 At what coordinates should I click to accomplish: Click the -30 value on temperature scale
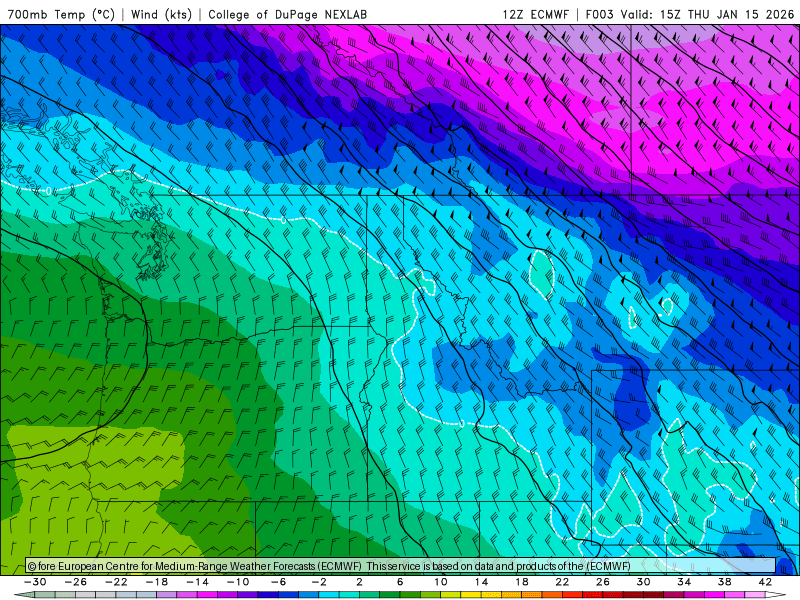[35, 582]
